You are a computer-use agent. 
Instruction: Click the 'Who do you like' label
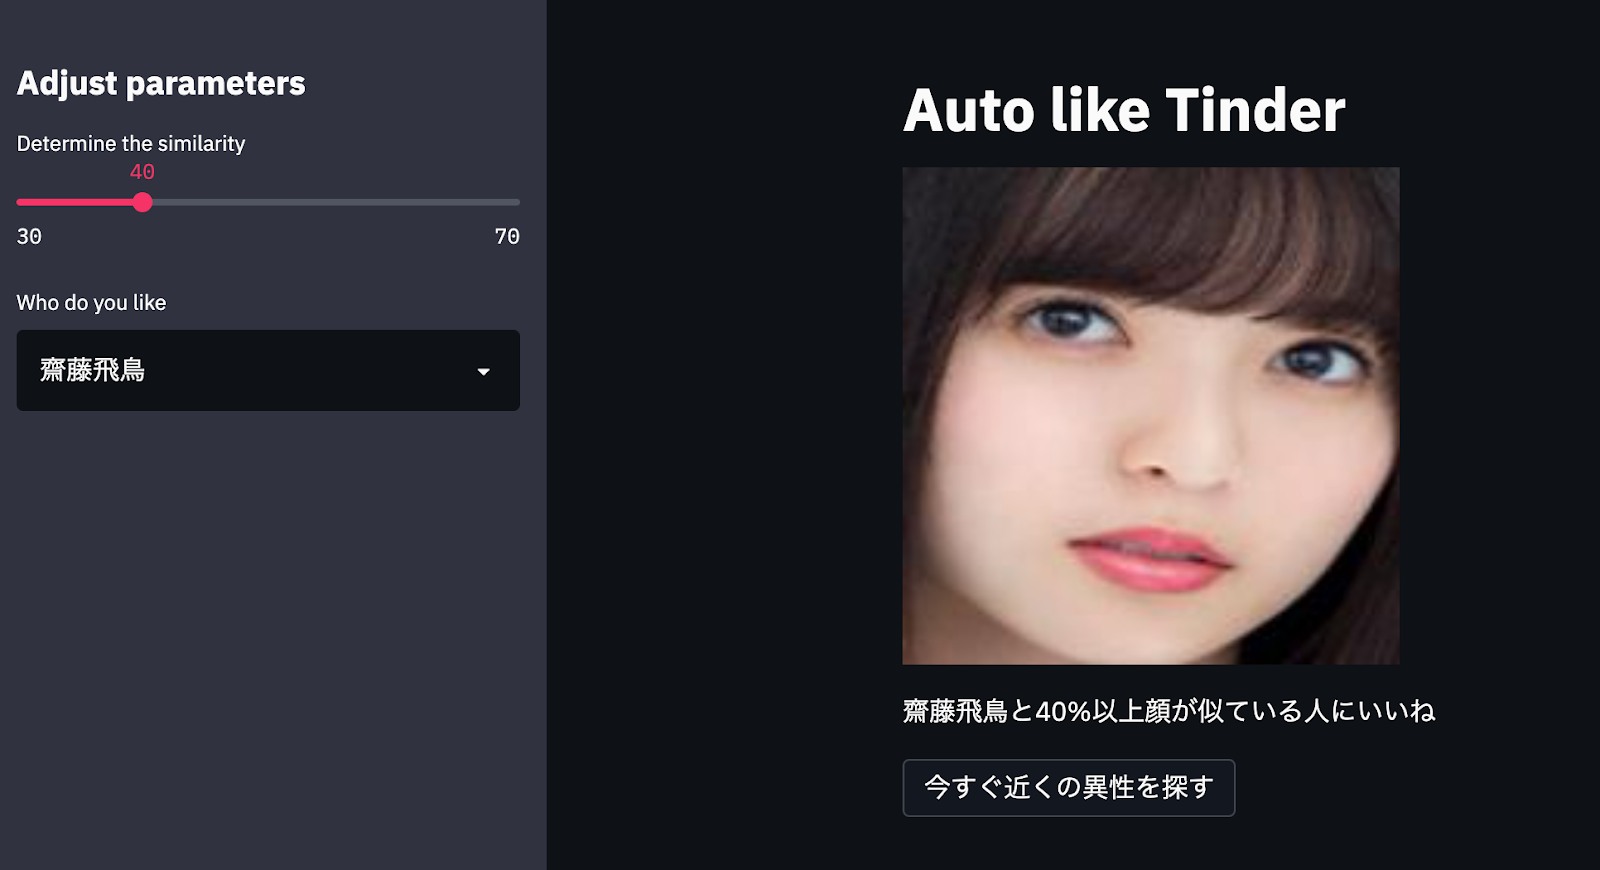click(91, 302)
